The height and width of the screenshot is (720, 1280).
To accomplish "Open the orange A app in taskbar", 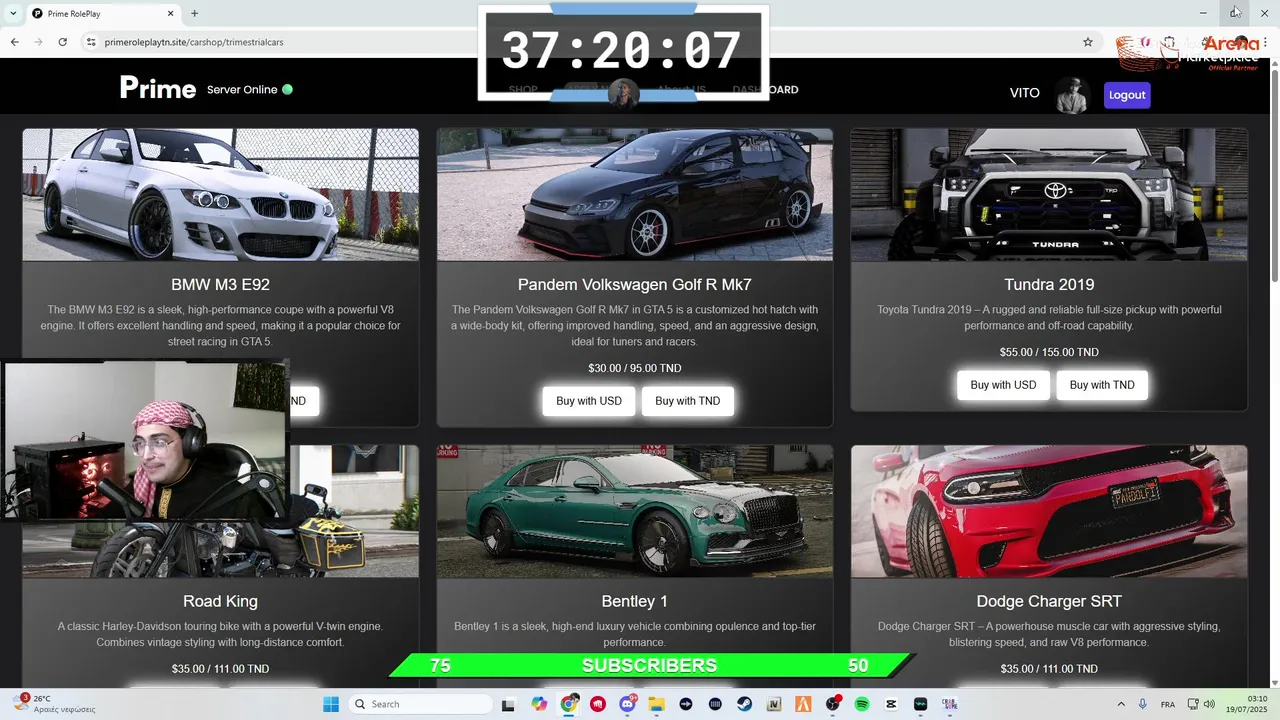I will [803, 704].
